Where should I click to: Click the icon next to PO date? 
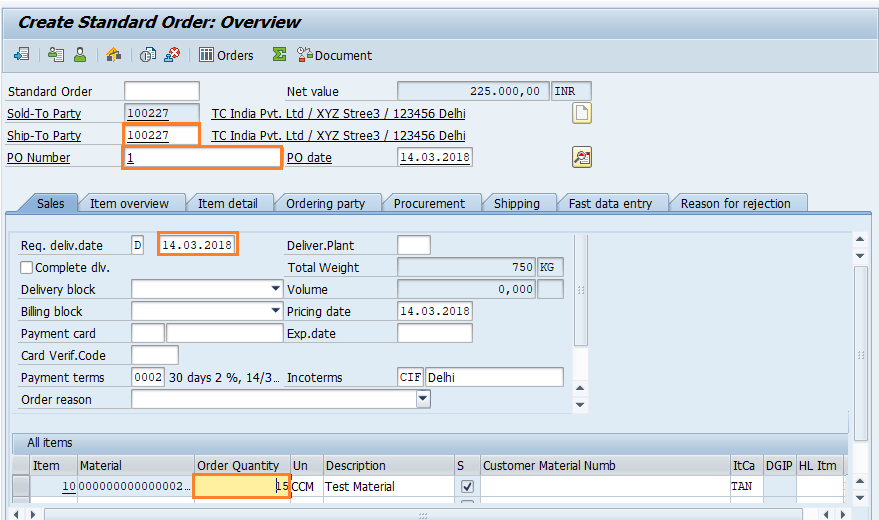581,157
